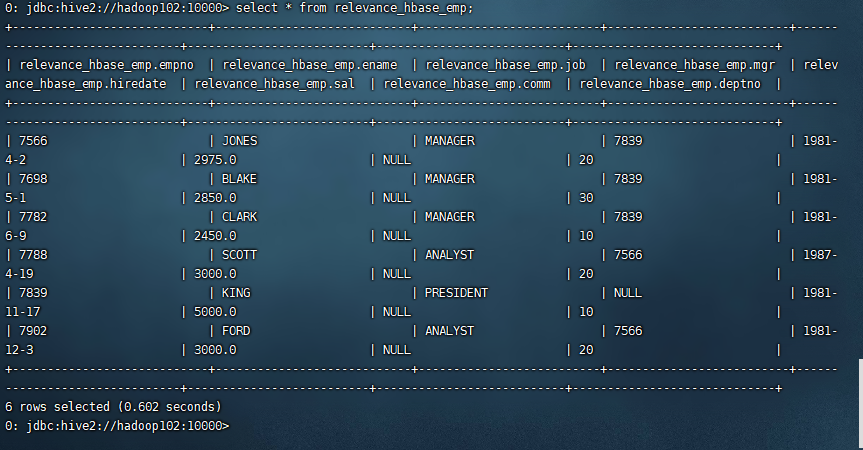Image resolution: width=863 pixels, height=450 pixels.
Task: Click the relevance_hbase_emp.mgr column header
Action: tap(695, 65)
